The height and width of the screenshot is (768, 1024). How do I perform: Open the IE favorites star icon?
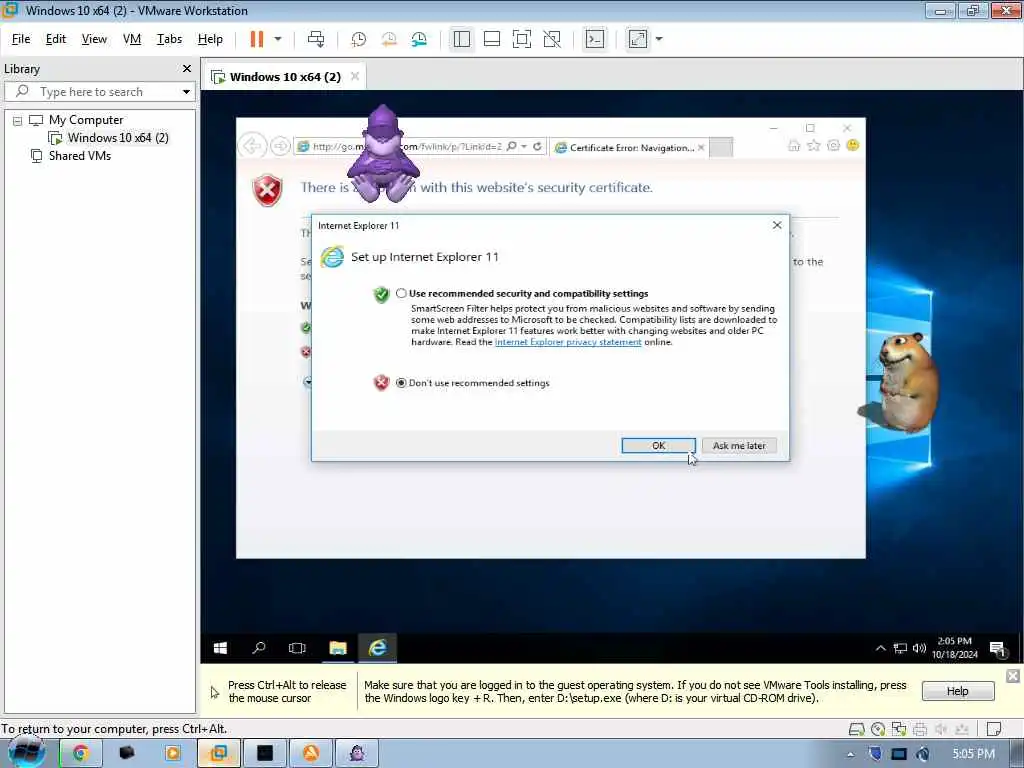814,146
